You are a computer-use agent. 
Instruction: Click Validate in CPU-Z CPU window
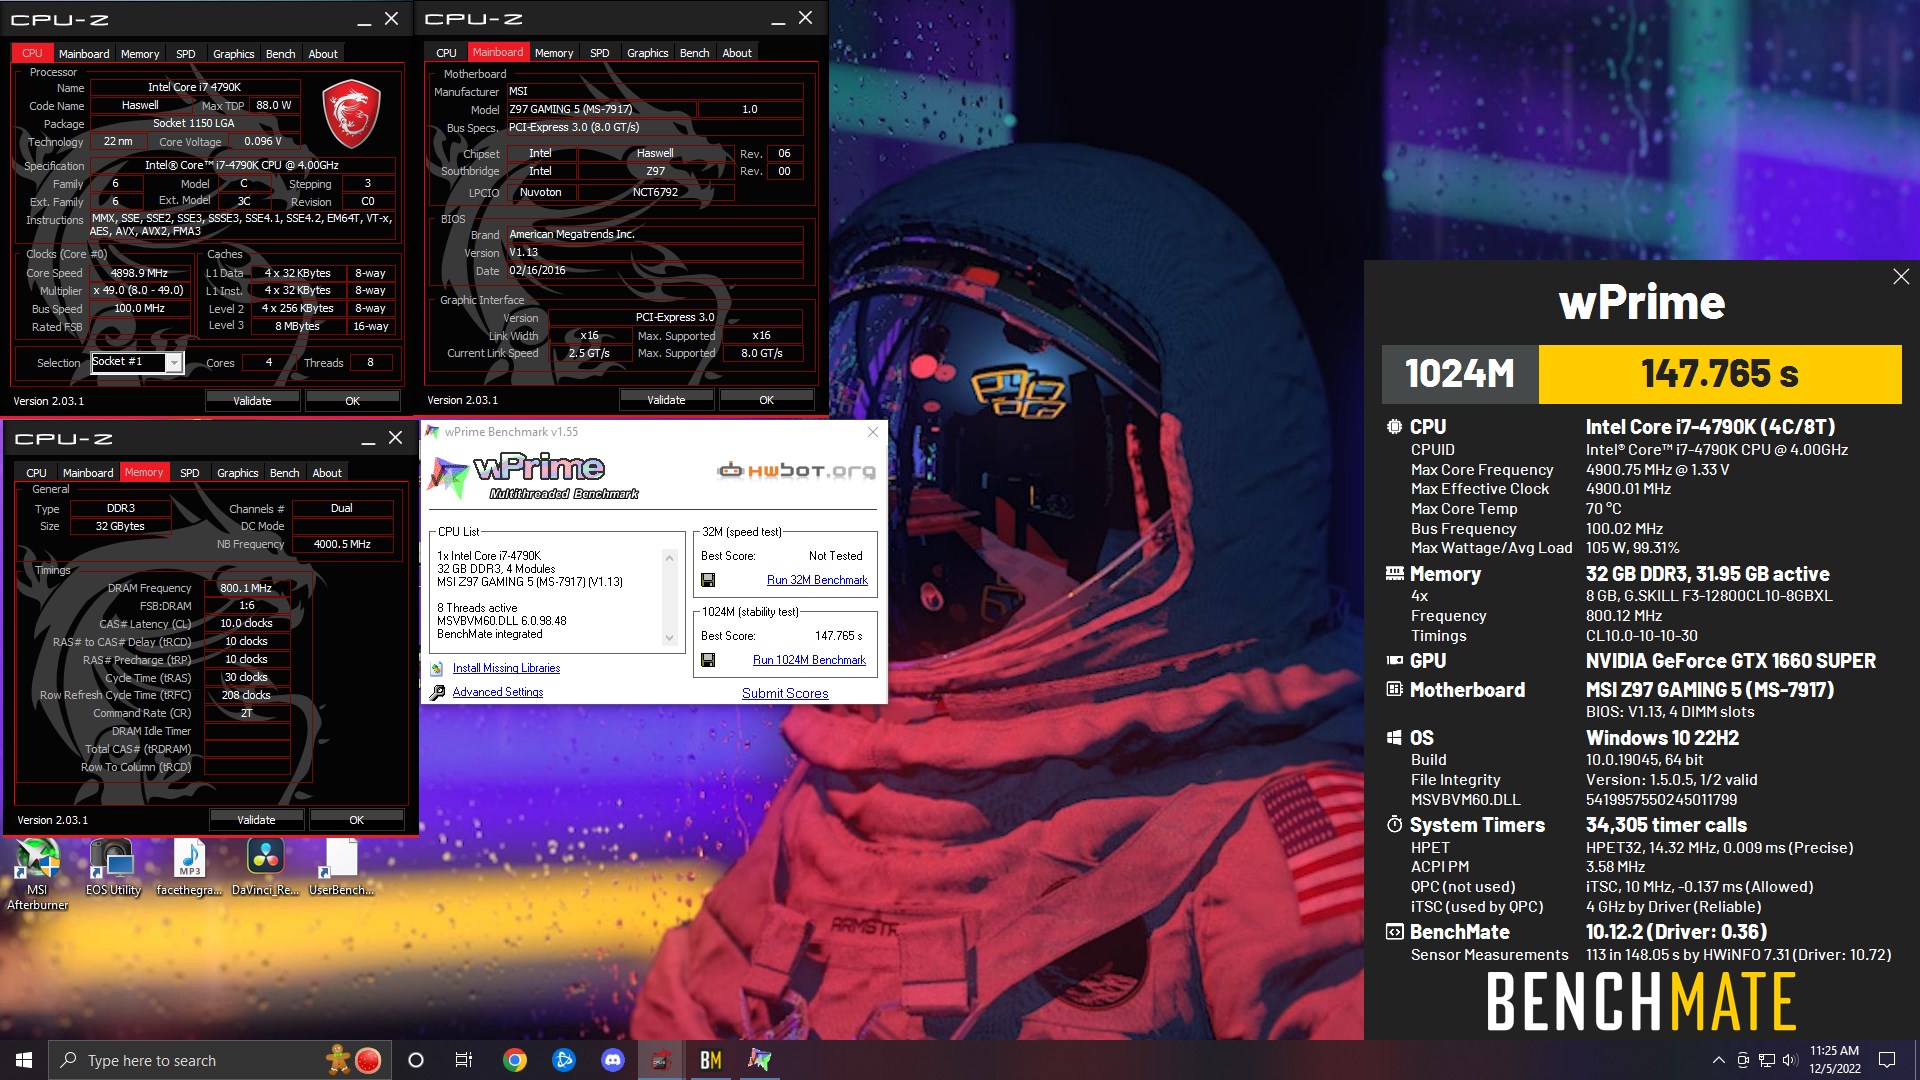pyautogui.click(x=252, y=401)
